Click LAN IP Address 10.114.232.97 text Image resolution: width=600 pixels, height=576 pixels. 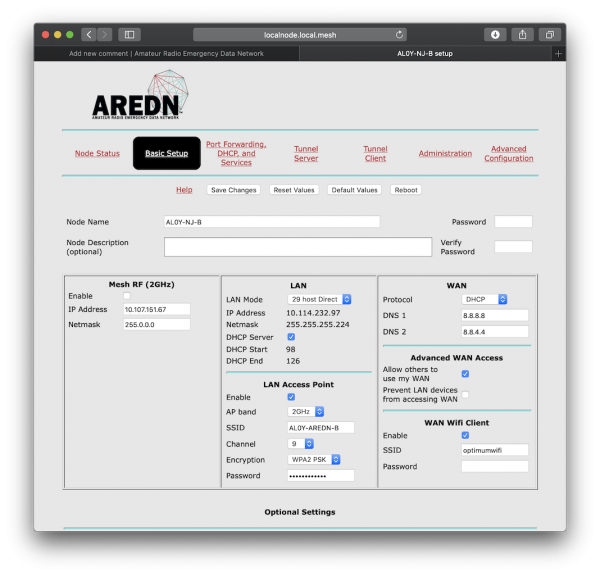(x=313, y=313)
